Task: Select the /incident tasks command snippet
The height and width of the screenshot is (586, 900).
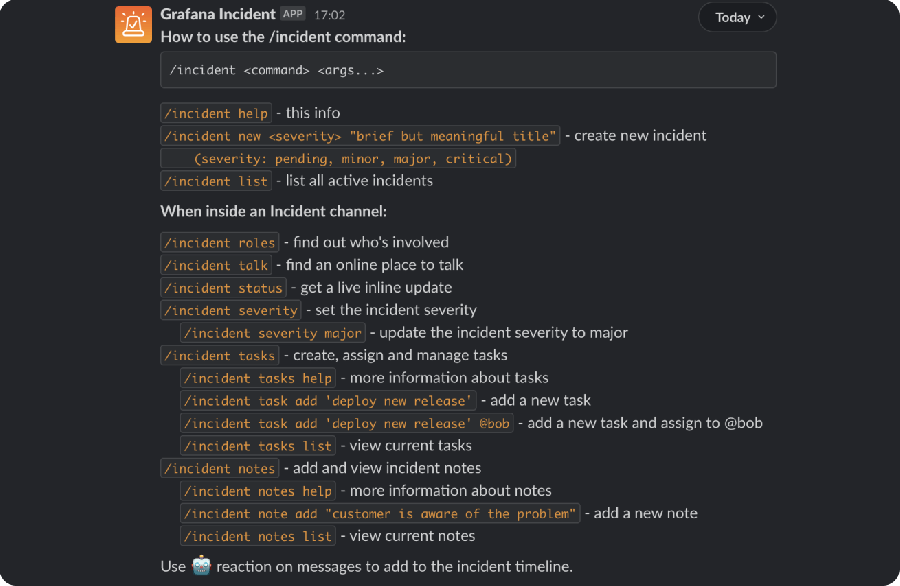Action: [219, 355]
